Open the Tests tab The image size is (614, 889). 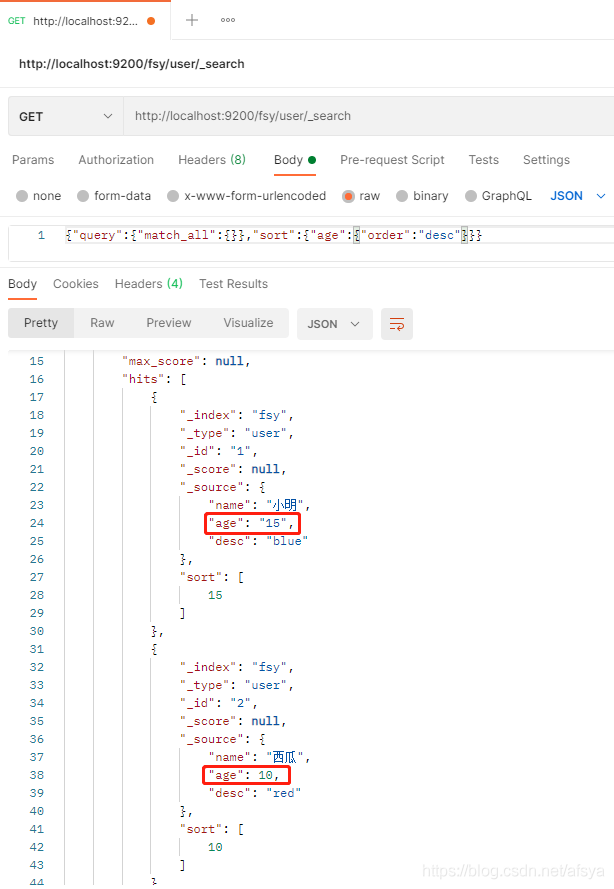pyautogui.click(x=484, y=160)
